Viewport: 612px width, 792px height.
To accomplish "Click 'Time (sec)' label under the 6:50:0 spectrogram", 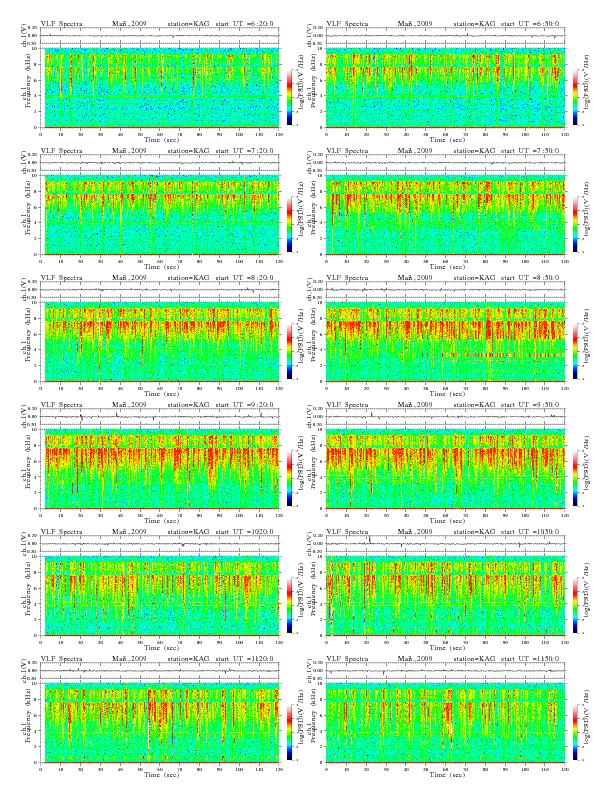I will 447,139.
